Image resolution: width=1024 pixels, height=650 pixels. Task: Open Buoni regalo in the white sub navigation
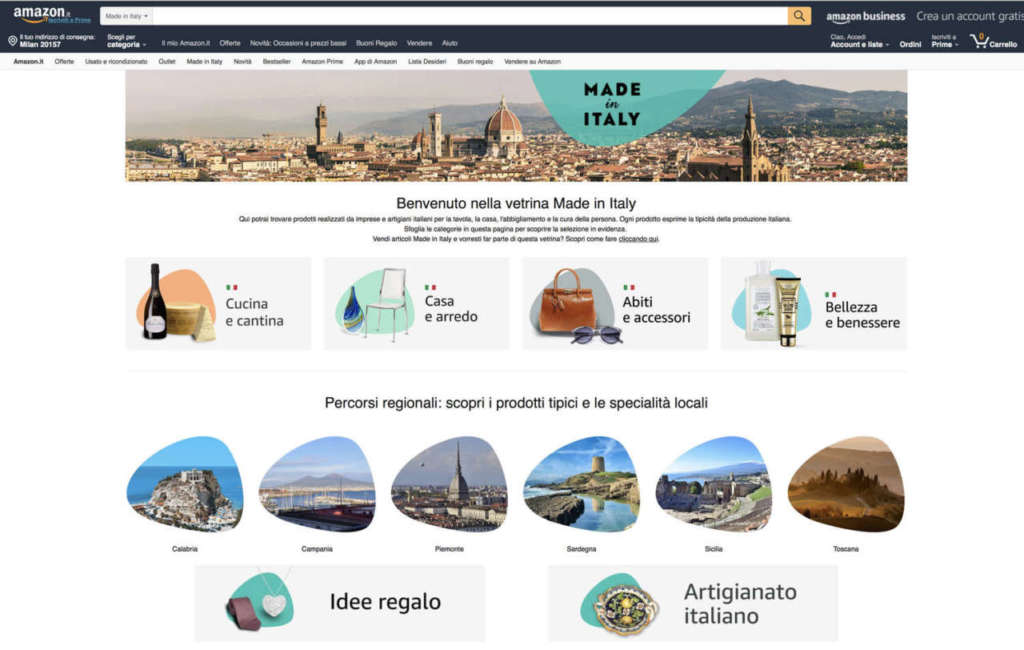click(x=475, y=61)
